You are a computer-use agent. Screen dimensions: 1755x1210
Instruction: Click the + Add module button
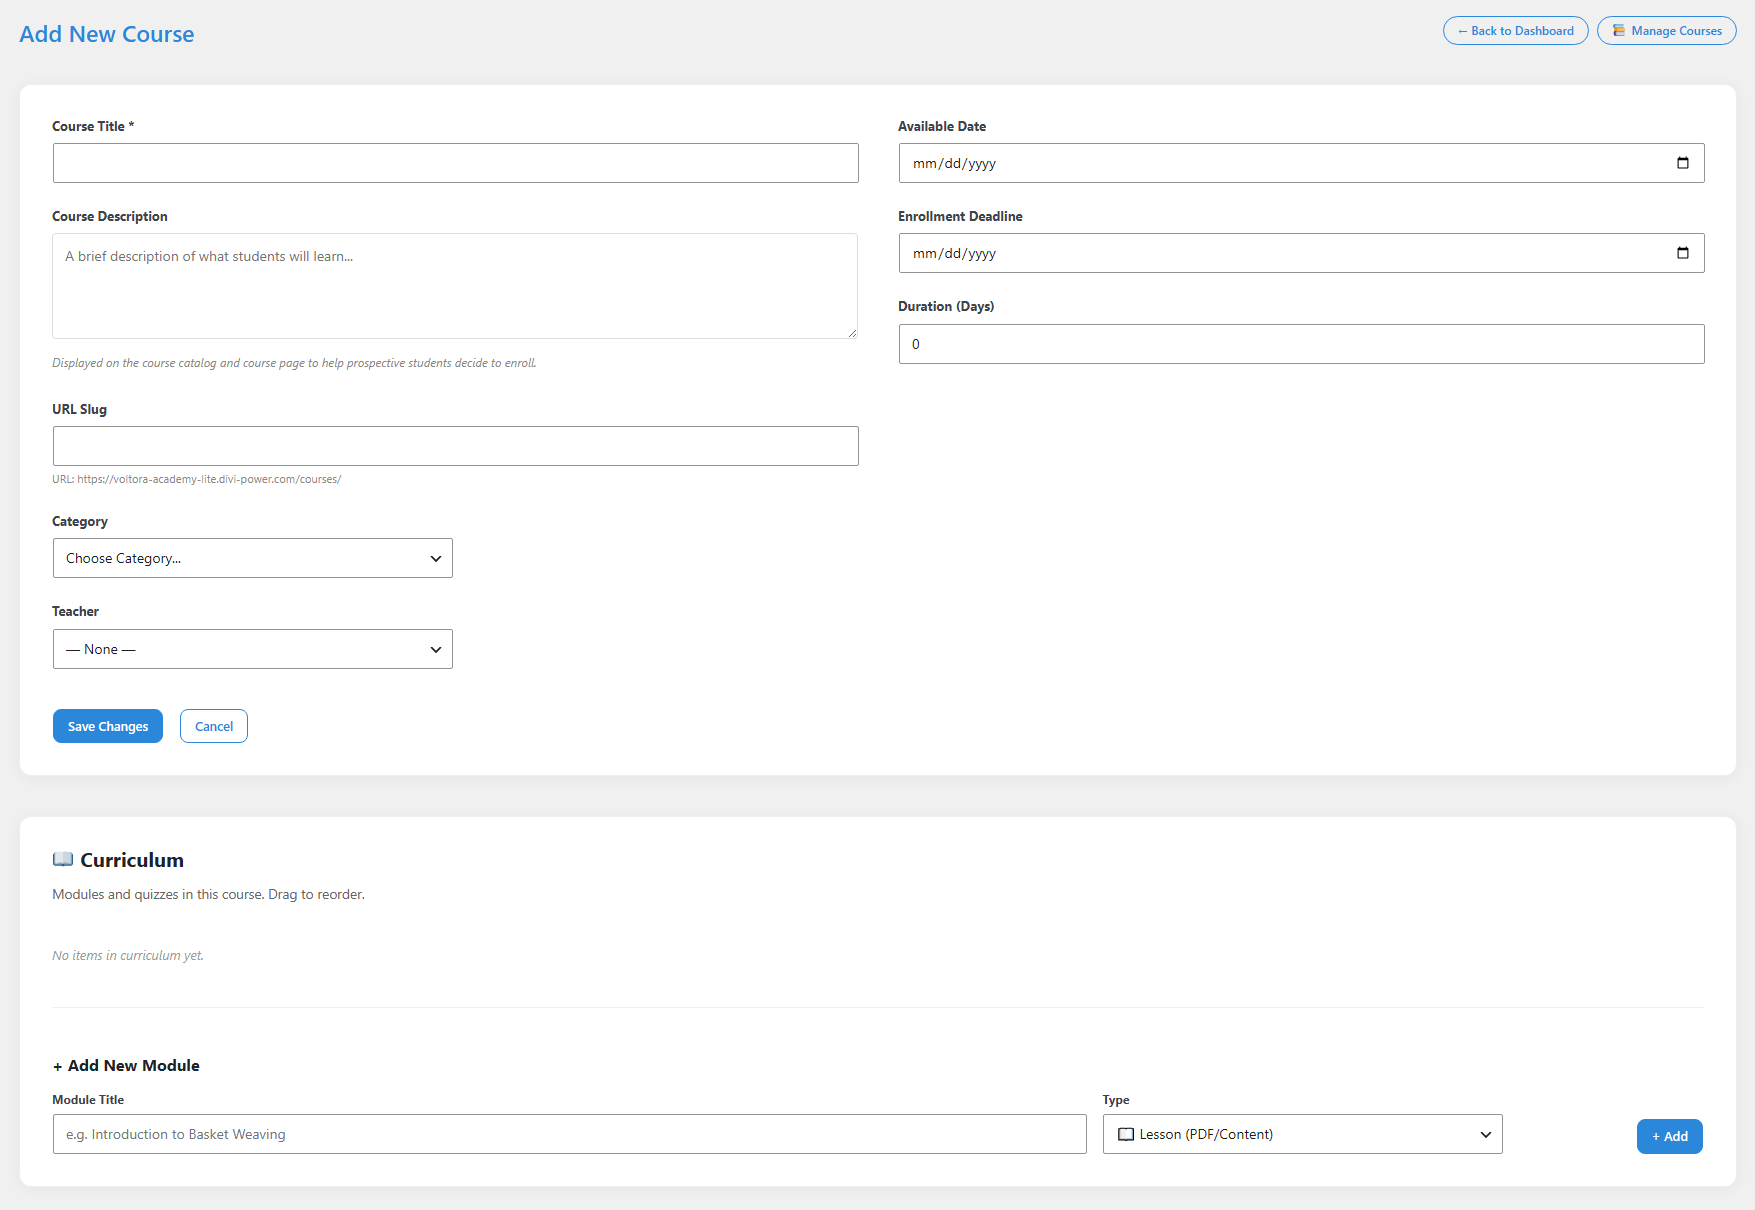coord(1669,1136)
